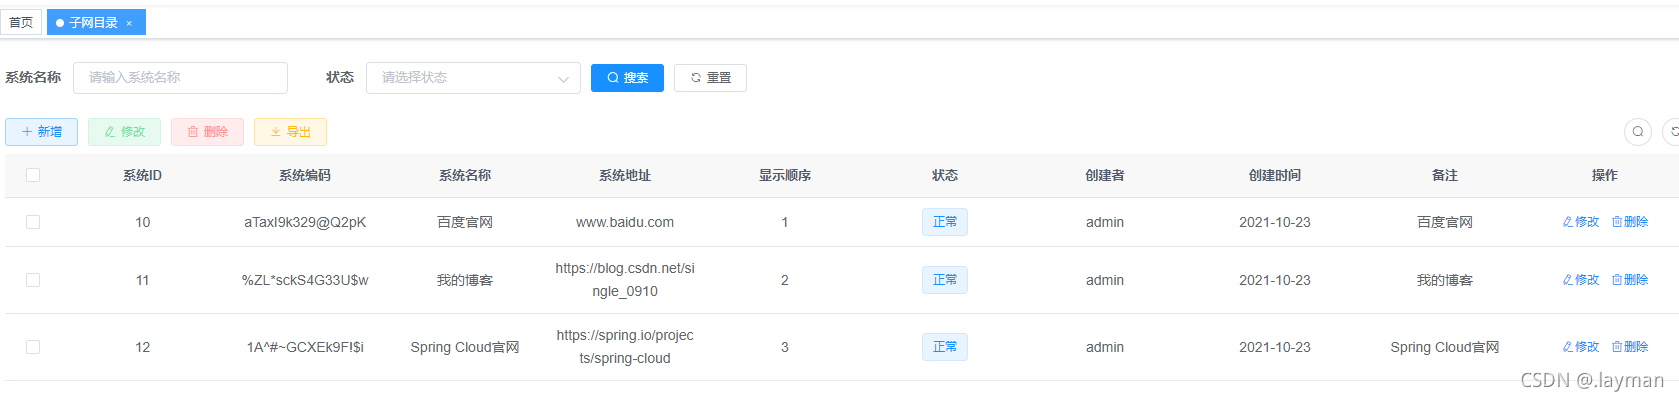Click the blog.csdn.net address cell

(625, 280)
